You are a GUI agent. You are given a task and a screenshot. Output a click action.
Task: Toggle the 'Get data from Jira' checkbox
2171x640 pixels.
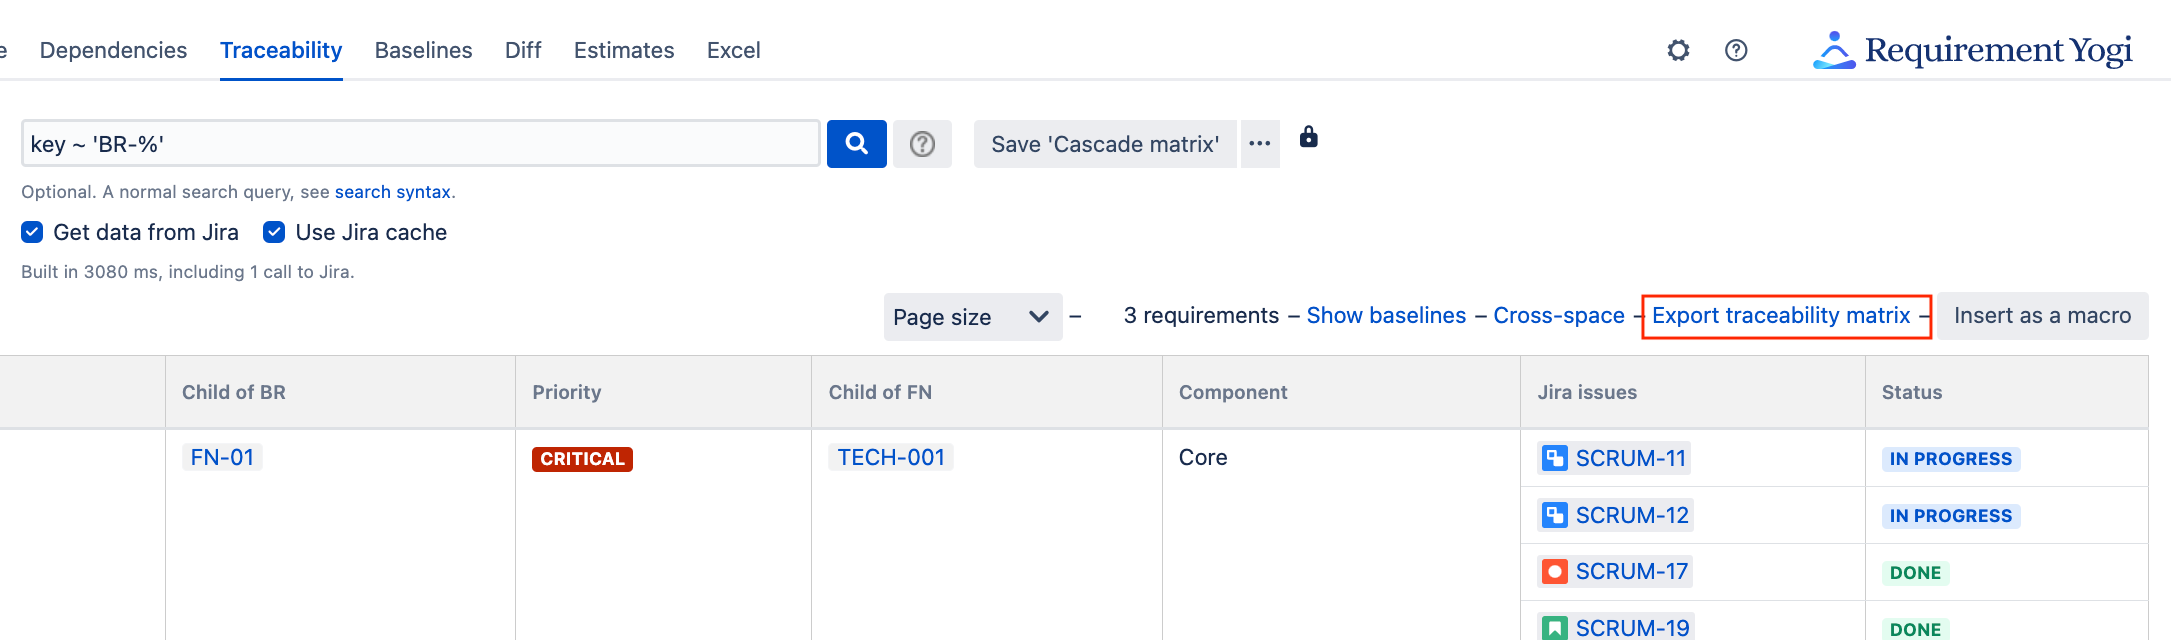click(32, 232)
